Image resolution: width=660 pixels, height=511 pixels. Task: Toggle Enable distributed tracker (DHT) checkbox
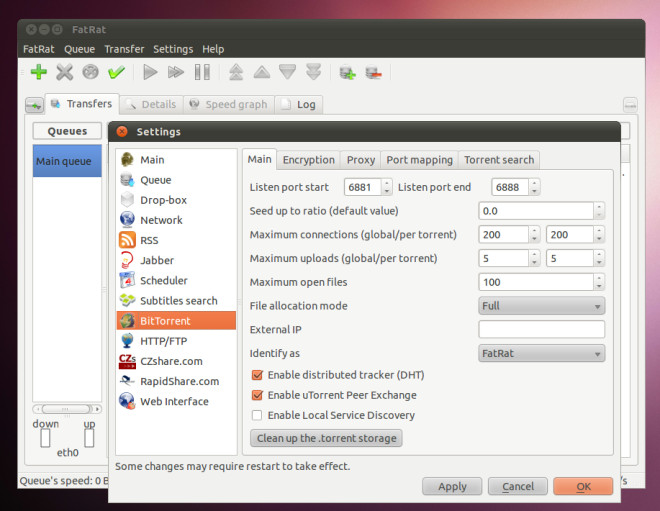coord(257,375)
